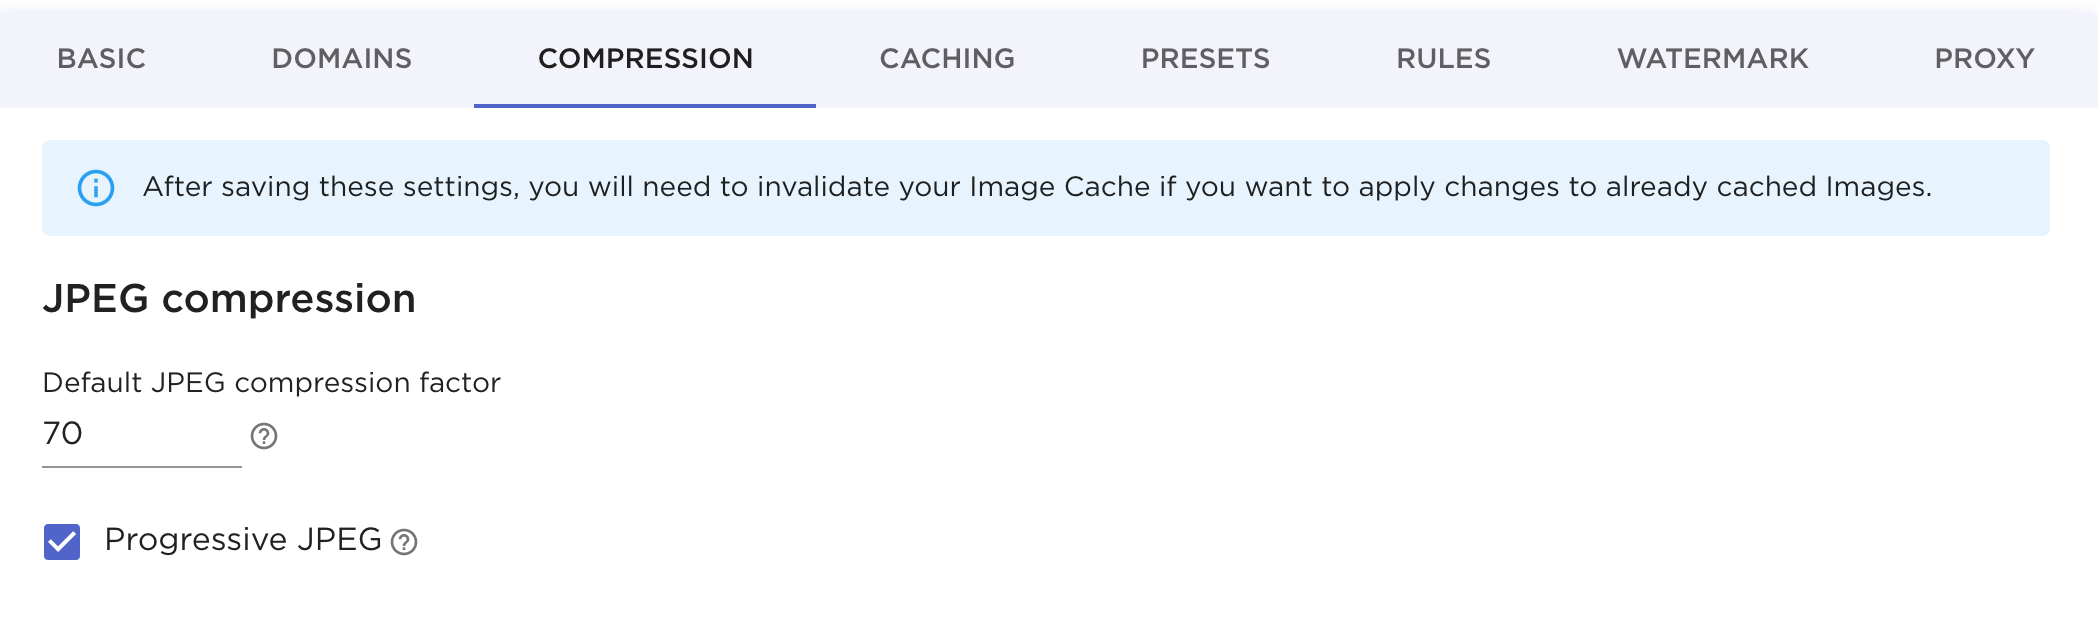Select the COMPRESSION tab
The width and height of the screenshot is (2098, 630).
tap(645, 59)
